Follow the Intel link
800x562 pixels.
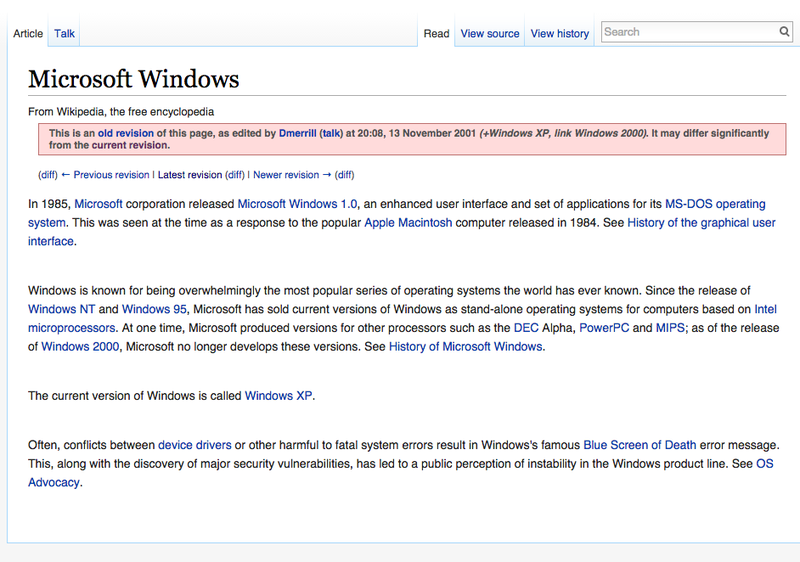tap(765, 309)
